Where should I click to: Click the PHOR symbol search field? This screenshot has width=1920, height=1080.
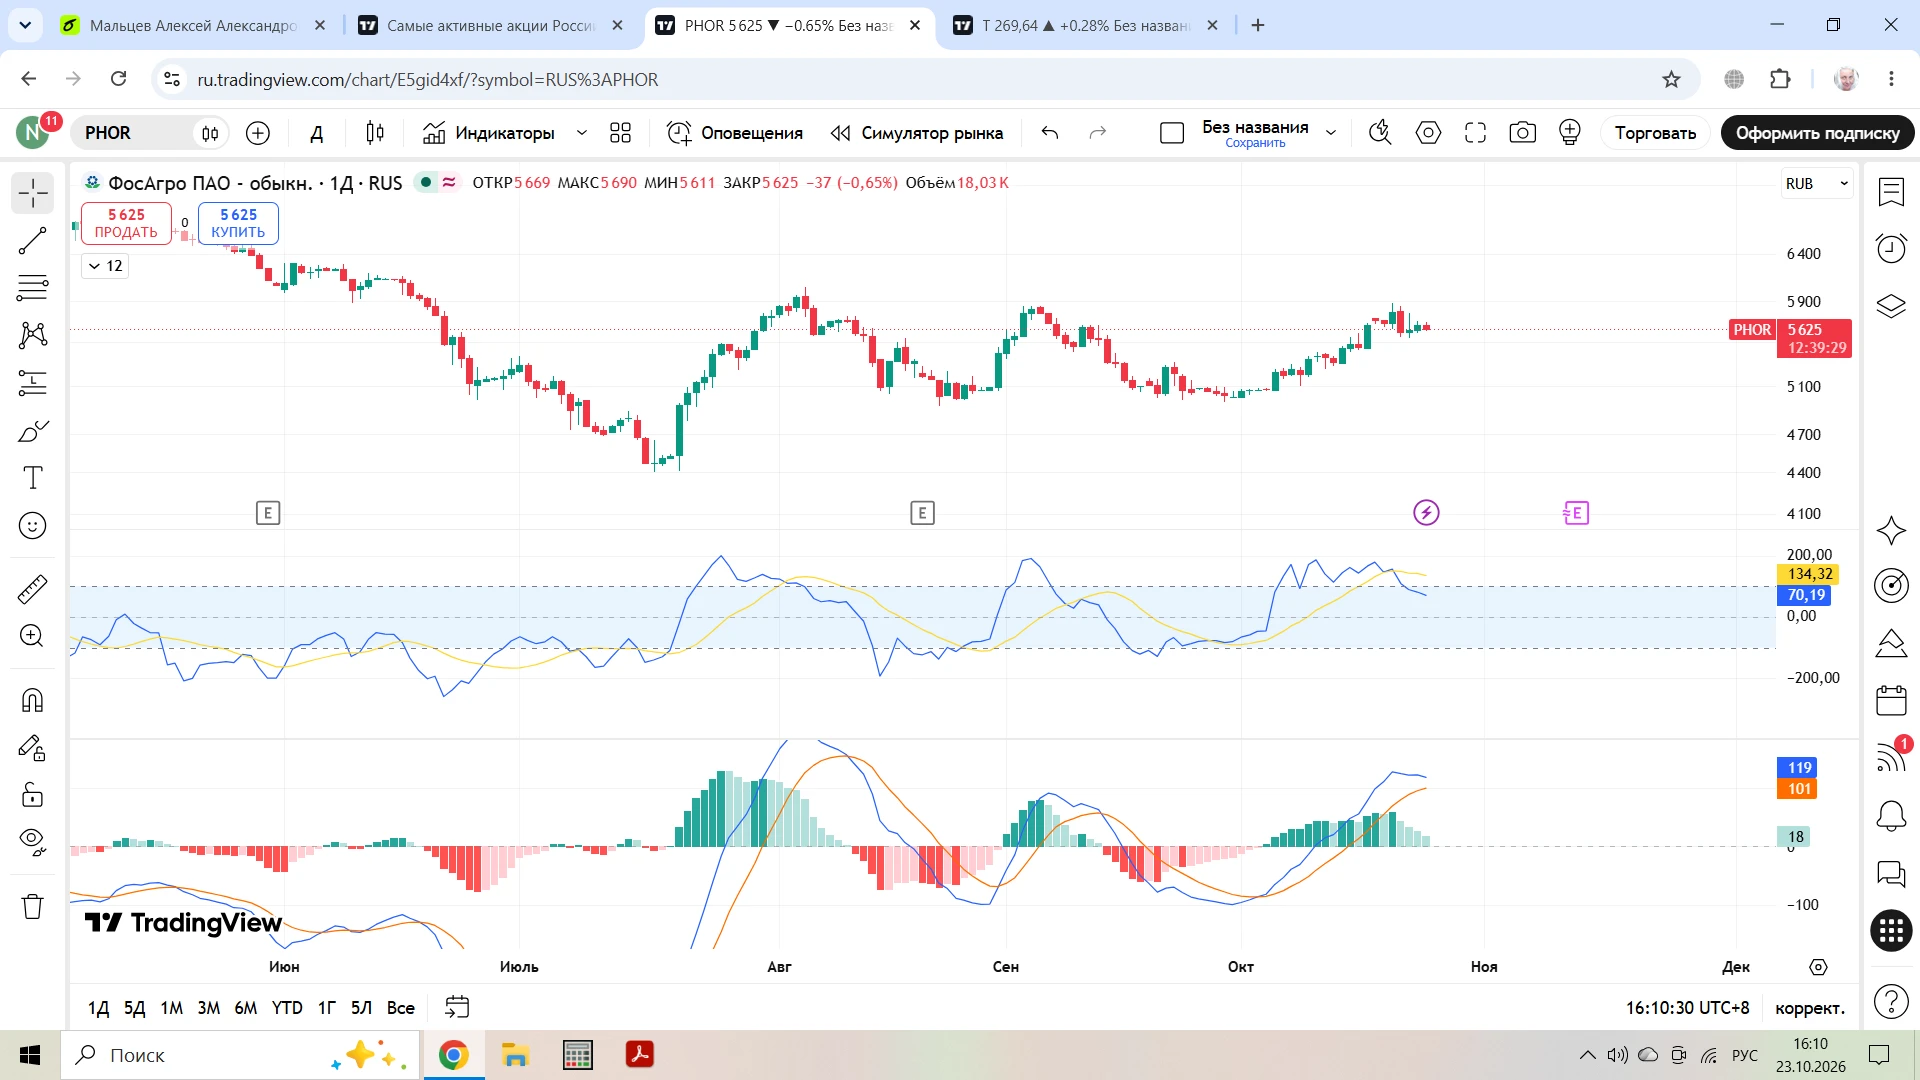tap(132, 133)
